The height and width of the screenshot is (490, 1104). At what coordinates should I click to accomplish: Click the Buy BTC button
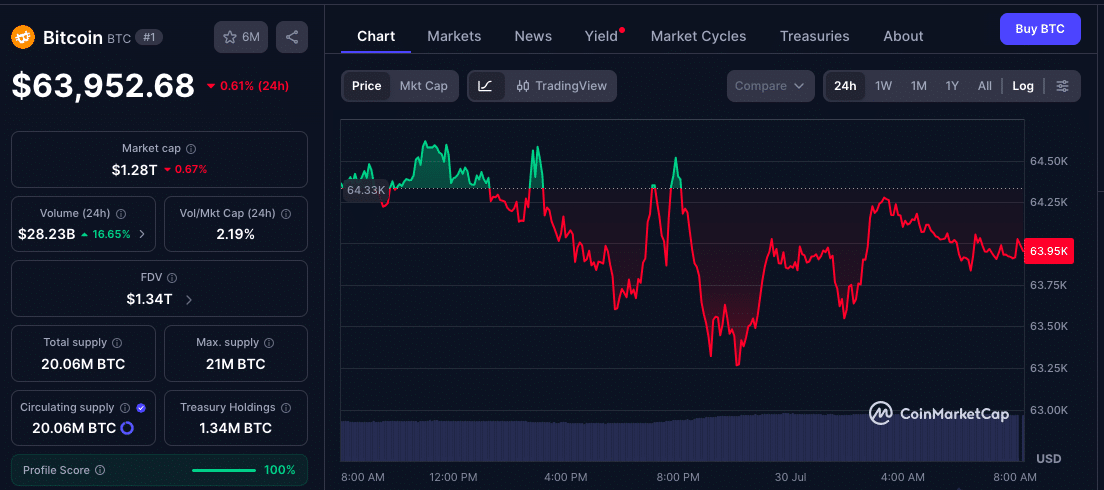point(1040,29)
